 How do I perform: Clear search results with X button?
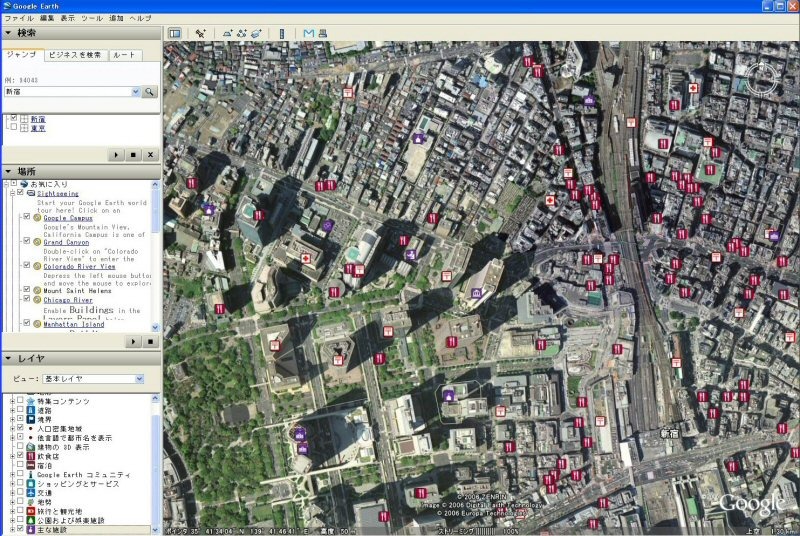point(151,155)
